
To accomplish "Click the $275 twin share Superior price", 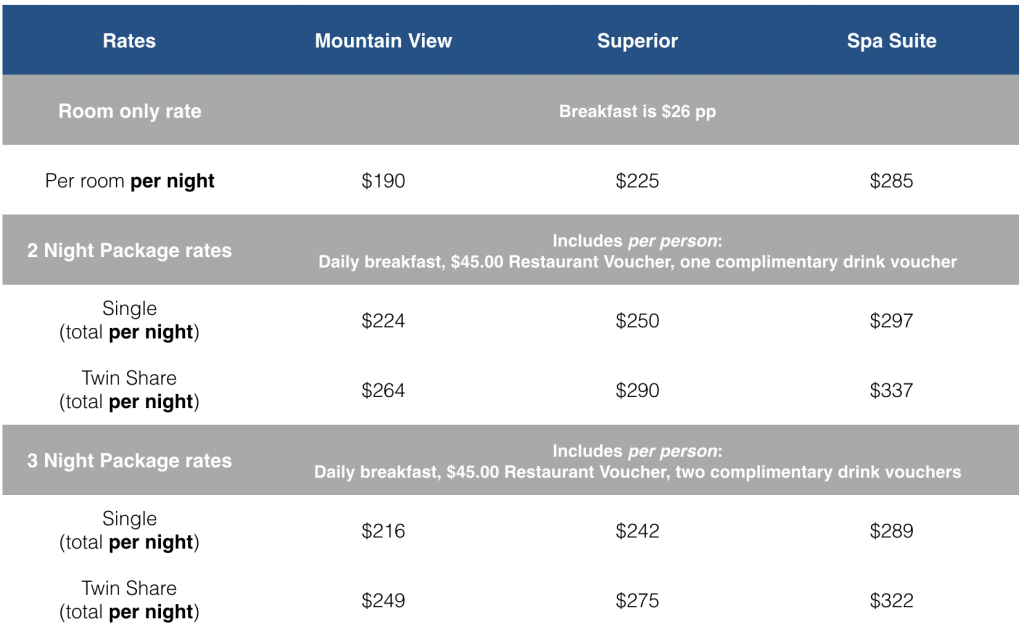I will click(637, 600).
